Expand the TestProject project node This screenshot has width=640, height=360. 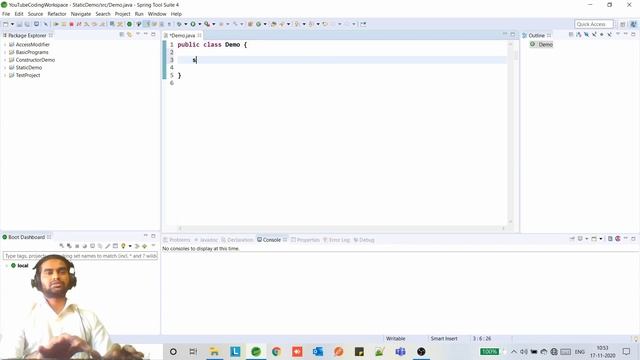5,76
